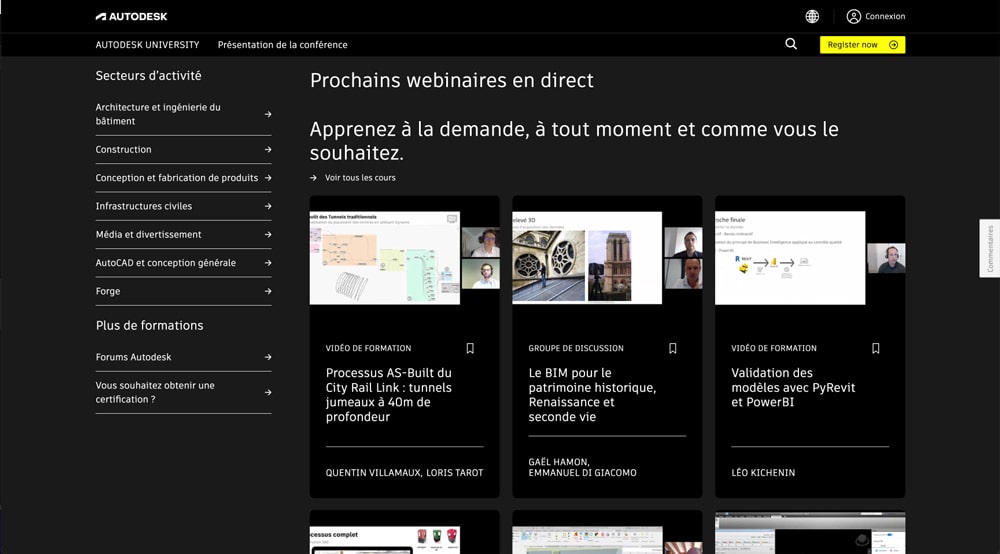Click the Plus de formations heading
The image size is (1000, 554).
(x=149, y=325)
